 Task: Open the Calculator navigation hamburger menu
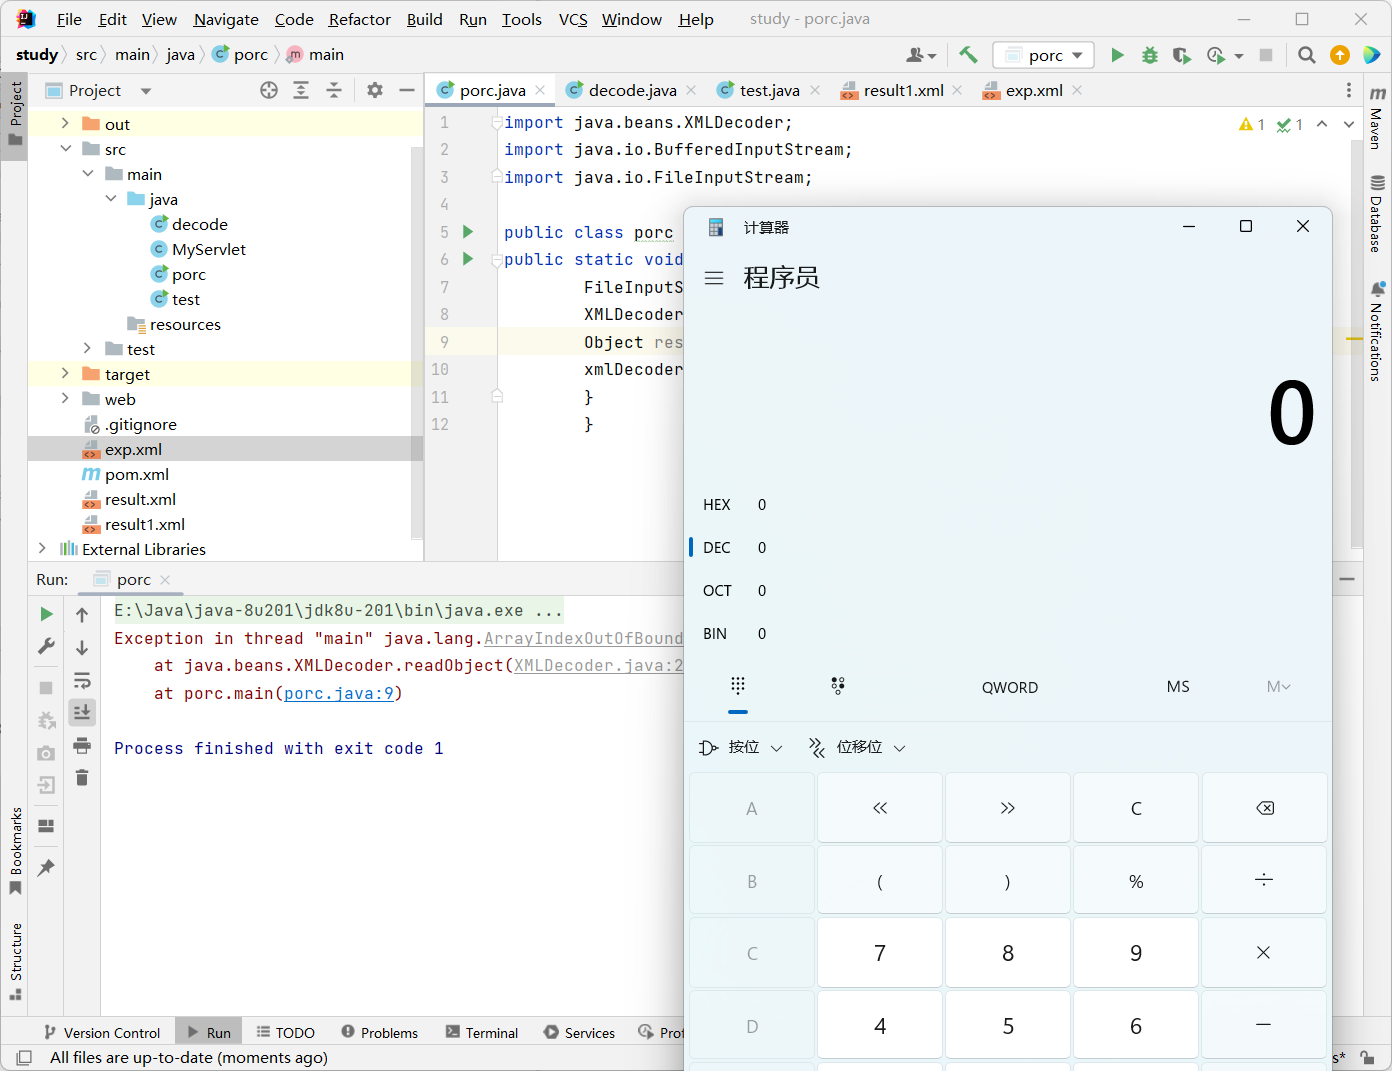714,278
